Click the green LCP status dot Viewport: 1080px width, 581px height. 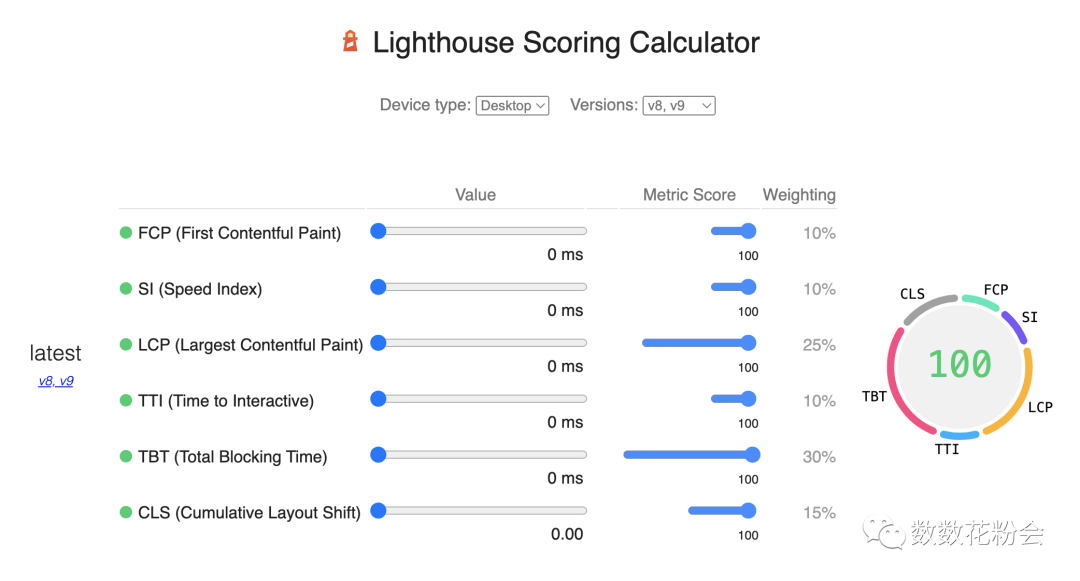coord(126,344)
